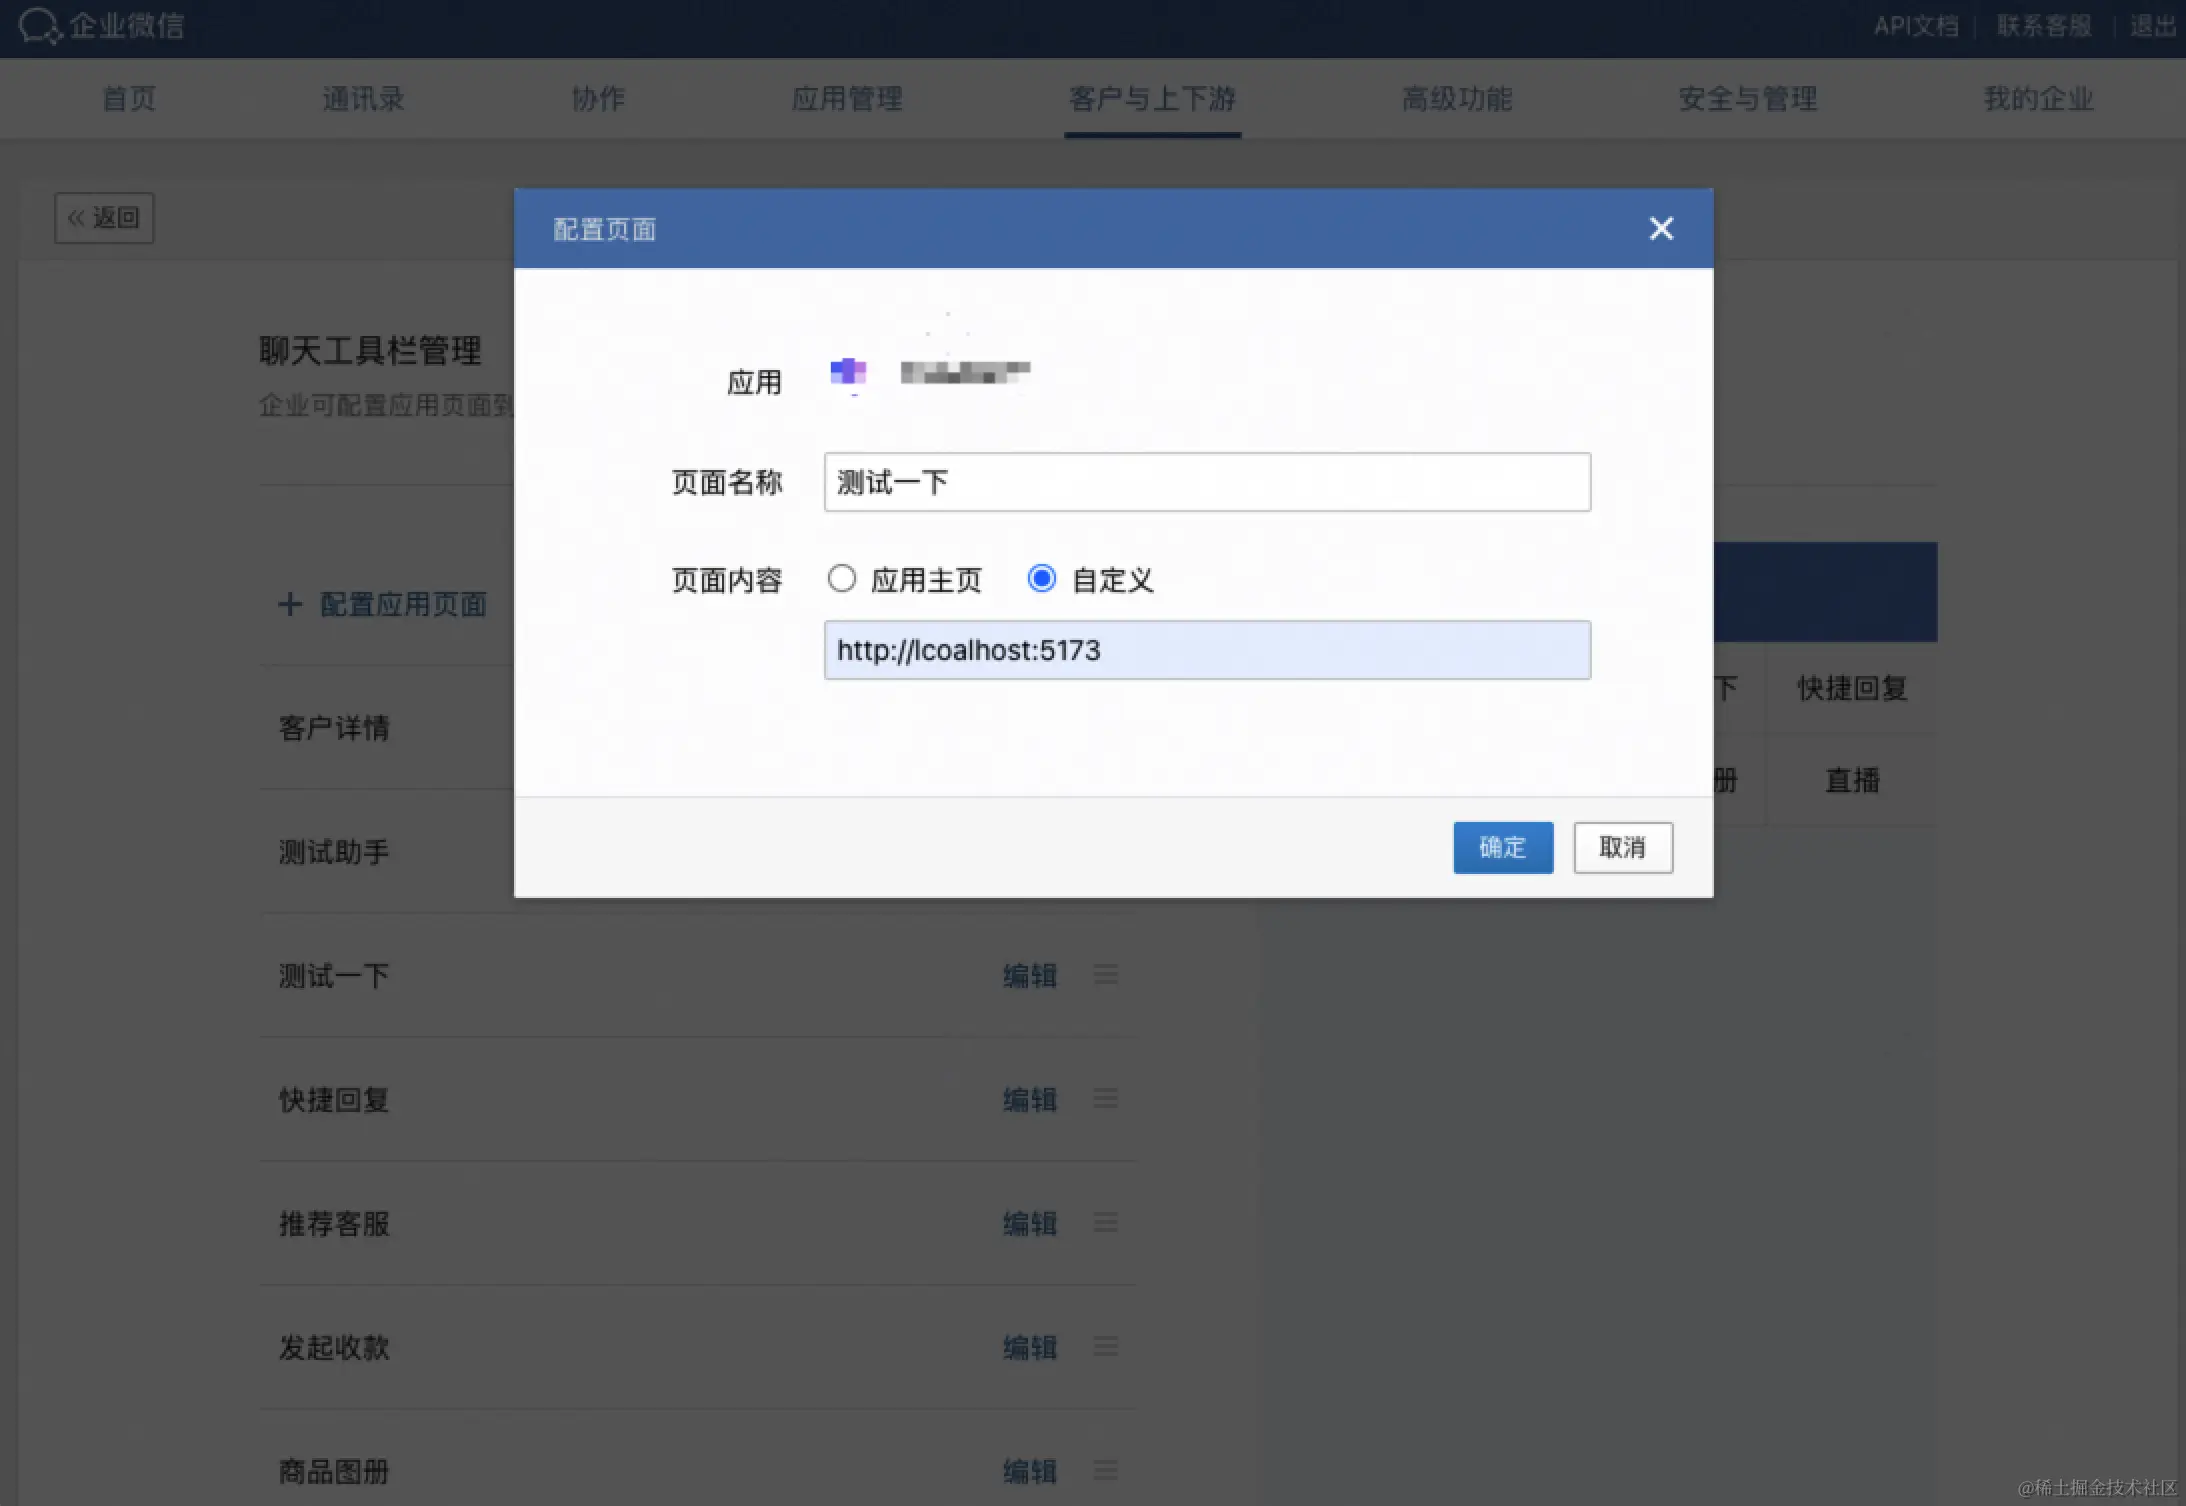Click the custom URL input field
The height and width of the screenshot is (1506, 2186).
coord(1206,650)
